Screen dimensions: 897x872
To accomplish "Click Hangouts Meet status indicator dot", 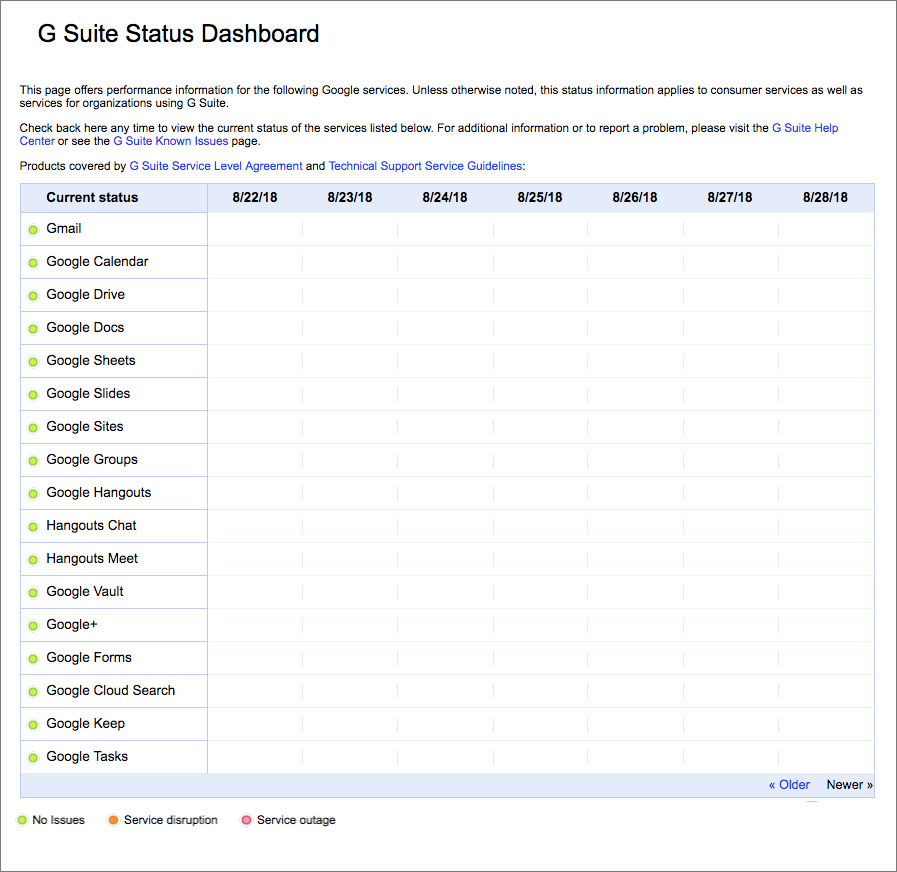I will click(x=33, y=560).
